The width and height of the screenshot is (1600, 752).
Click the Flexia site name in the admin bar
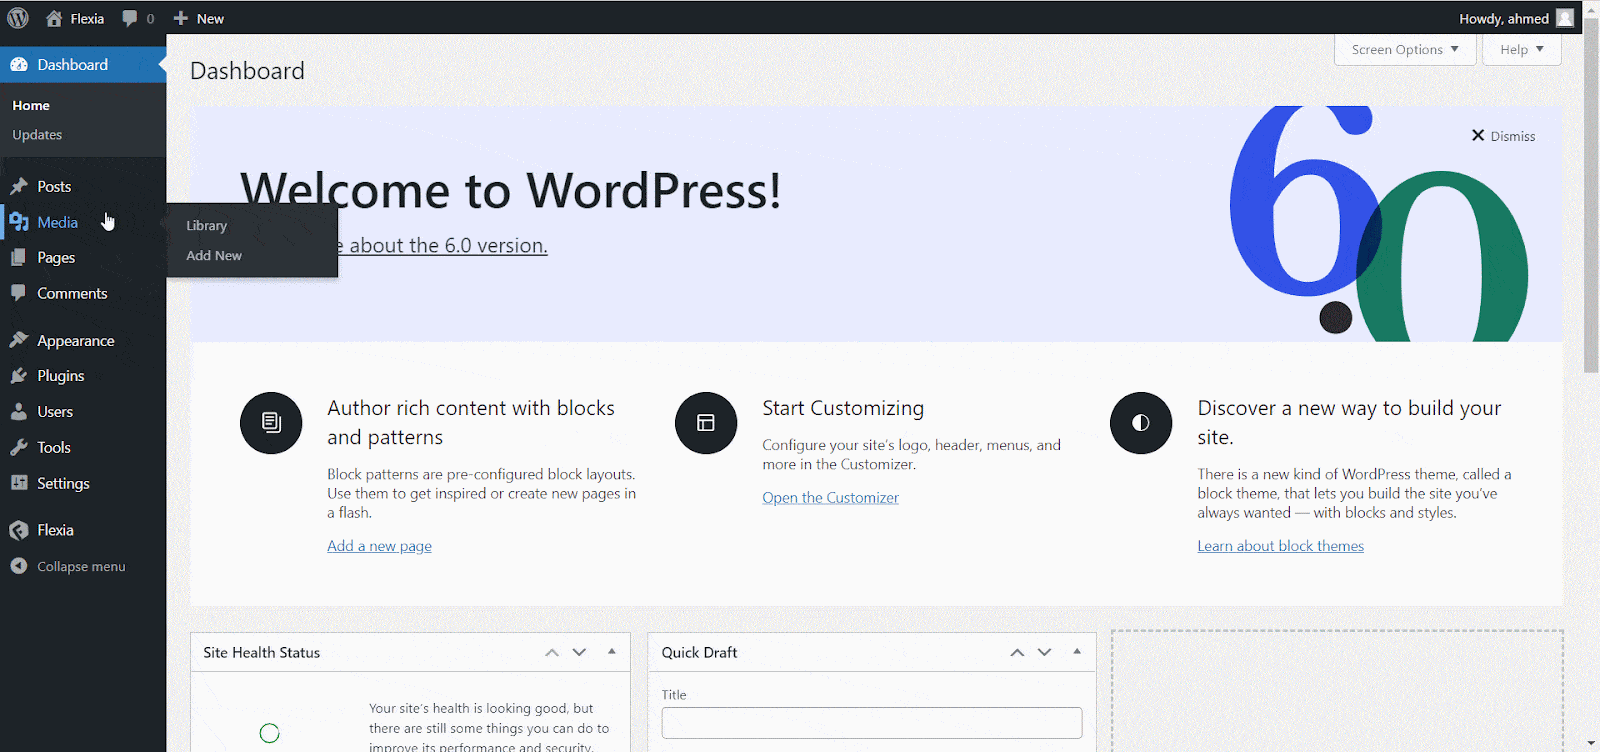[x=87, y=18]
